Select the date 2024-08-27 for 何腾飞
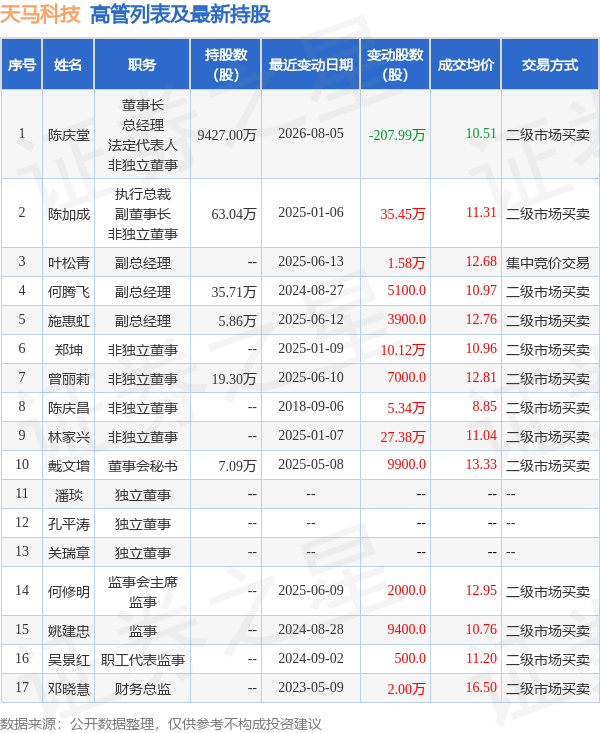600x733 pixels. (x=311, y=291)
